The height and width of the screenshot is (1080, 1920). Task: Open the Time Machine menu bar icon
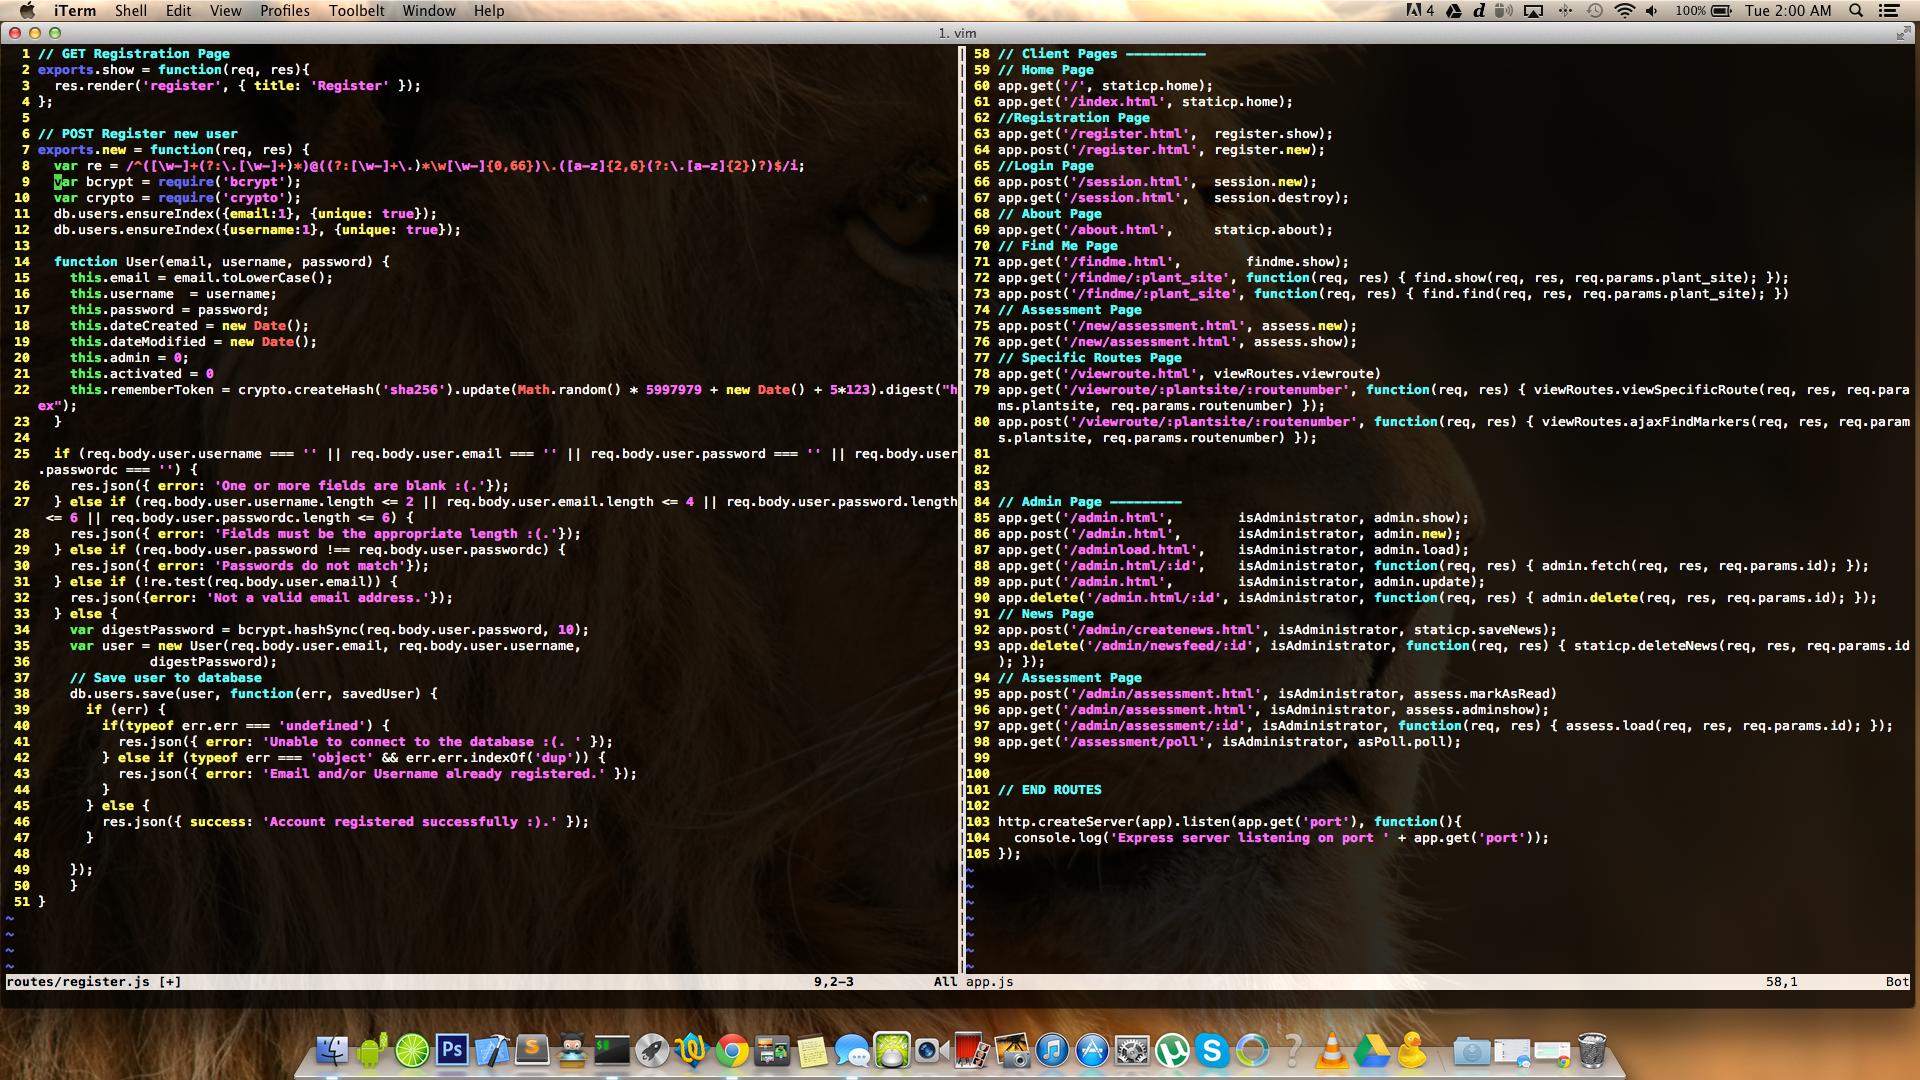coord(1595,10)
